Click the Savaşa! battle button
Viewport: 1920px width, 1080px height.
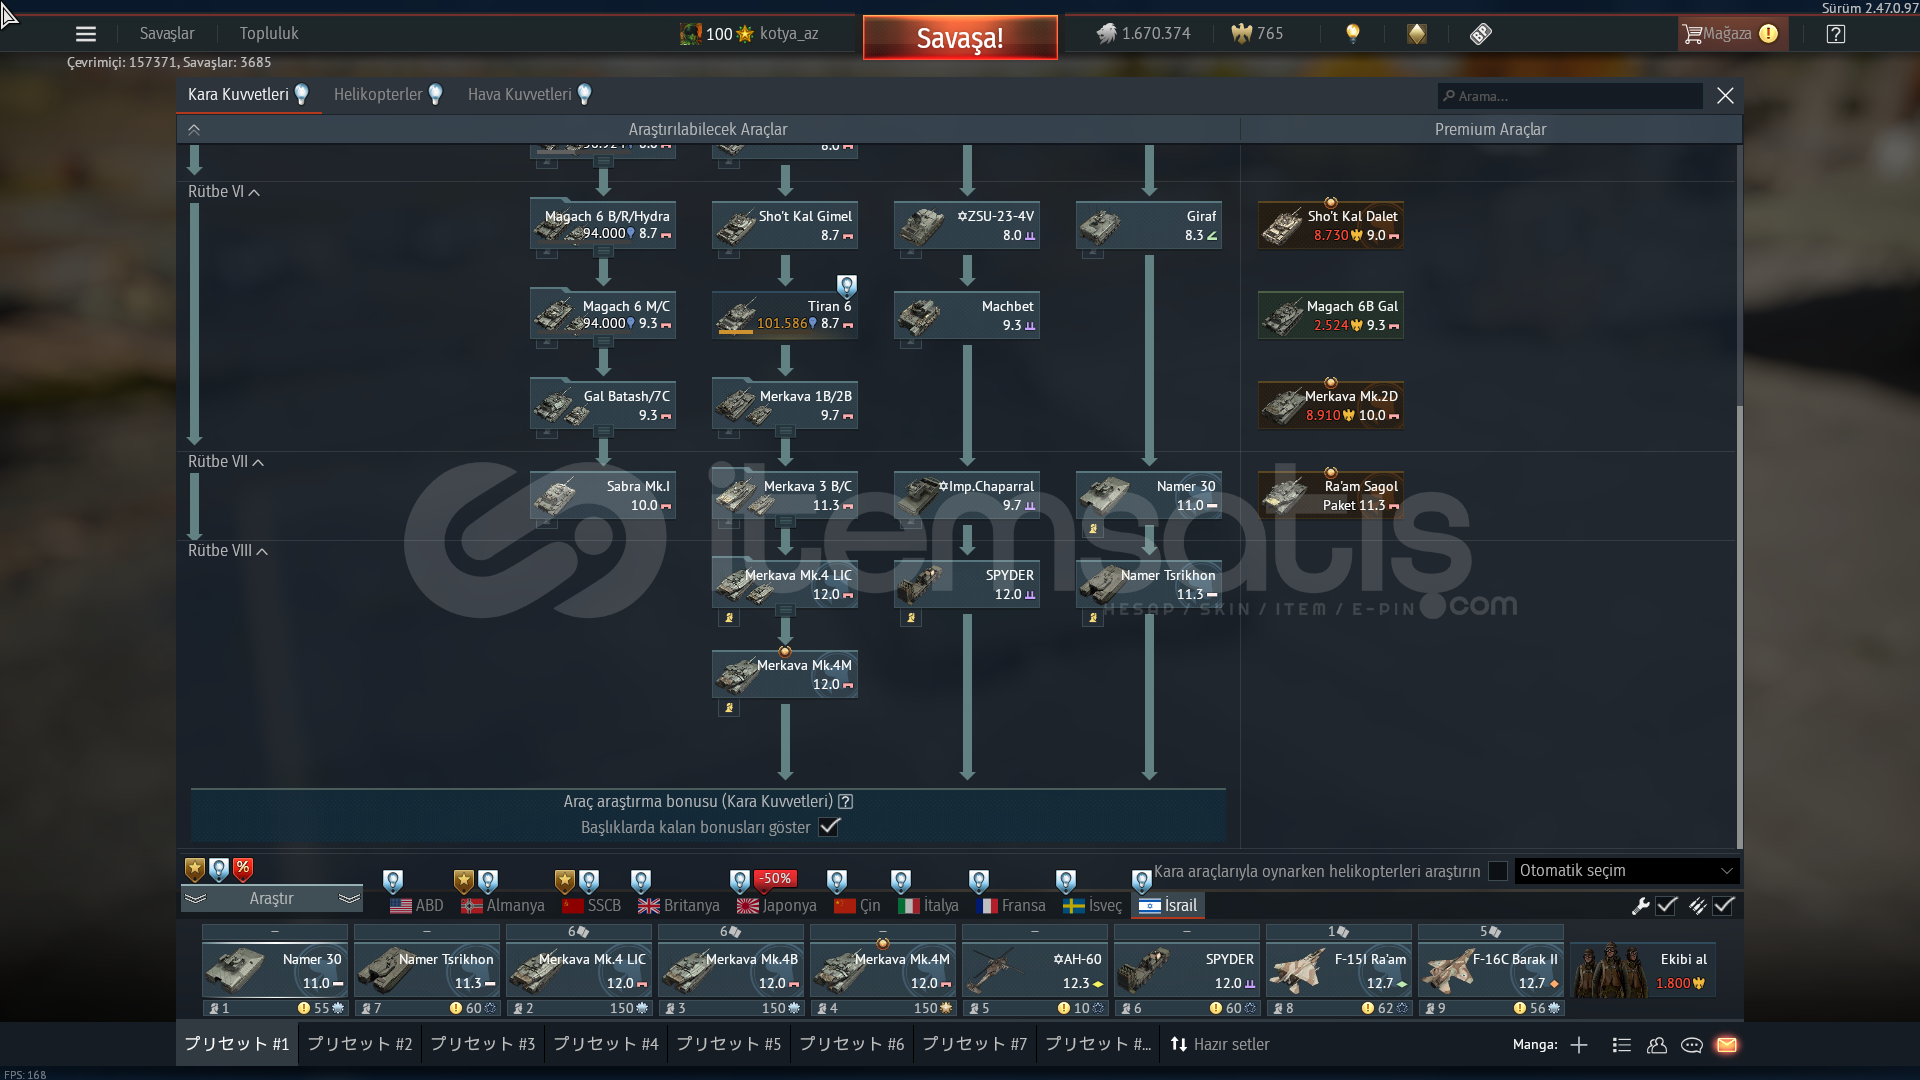tap(960, 38)
